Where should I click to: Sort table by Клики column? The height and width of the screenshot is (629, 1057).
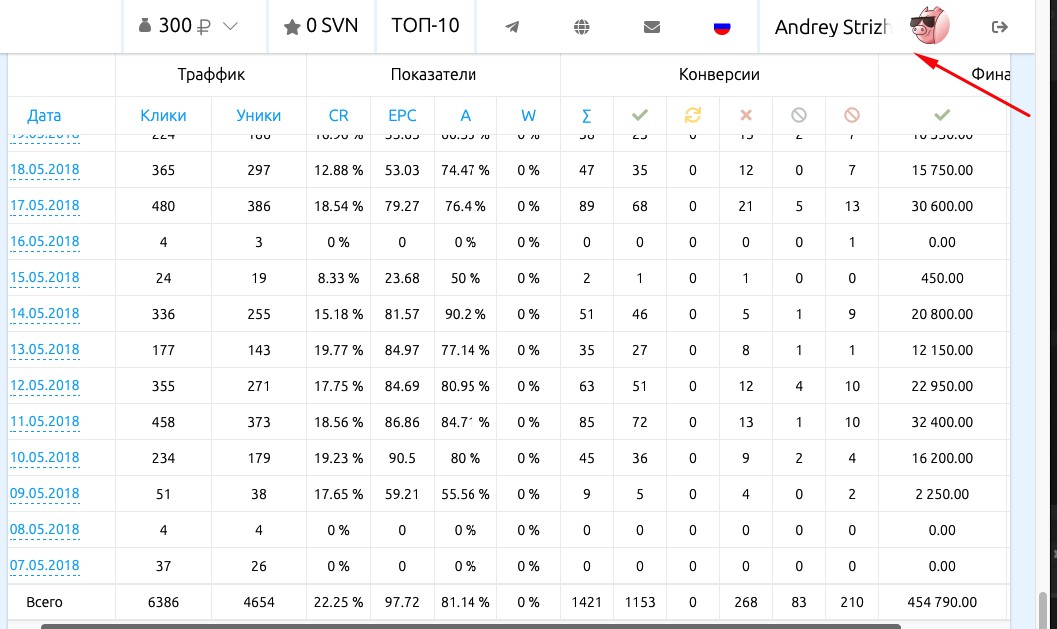163,116
